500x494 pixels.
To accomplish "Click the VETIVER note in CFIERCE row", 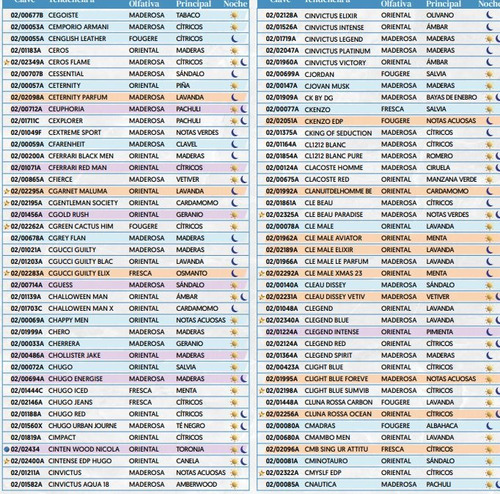I will pyautogui.click(x=188, y=179).
